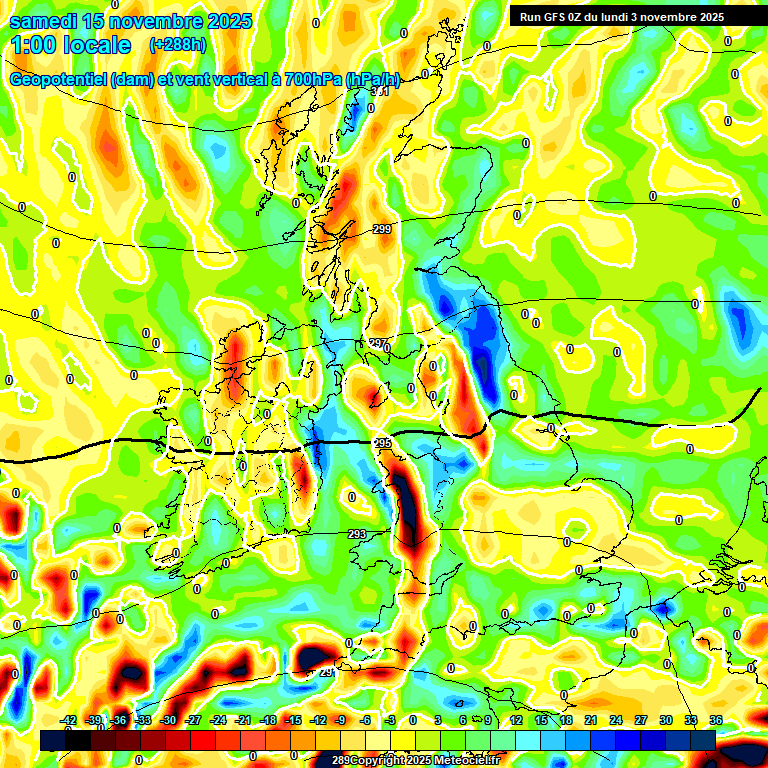Click the 295 geopotential contour label

tap(381, 442)
